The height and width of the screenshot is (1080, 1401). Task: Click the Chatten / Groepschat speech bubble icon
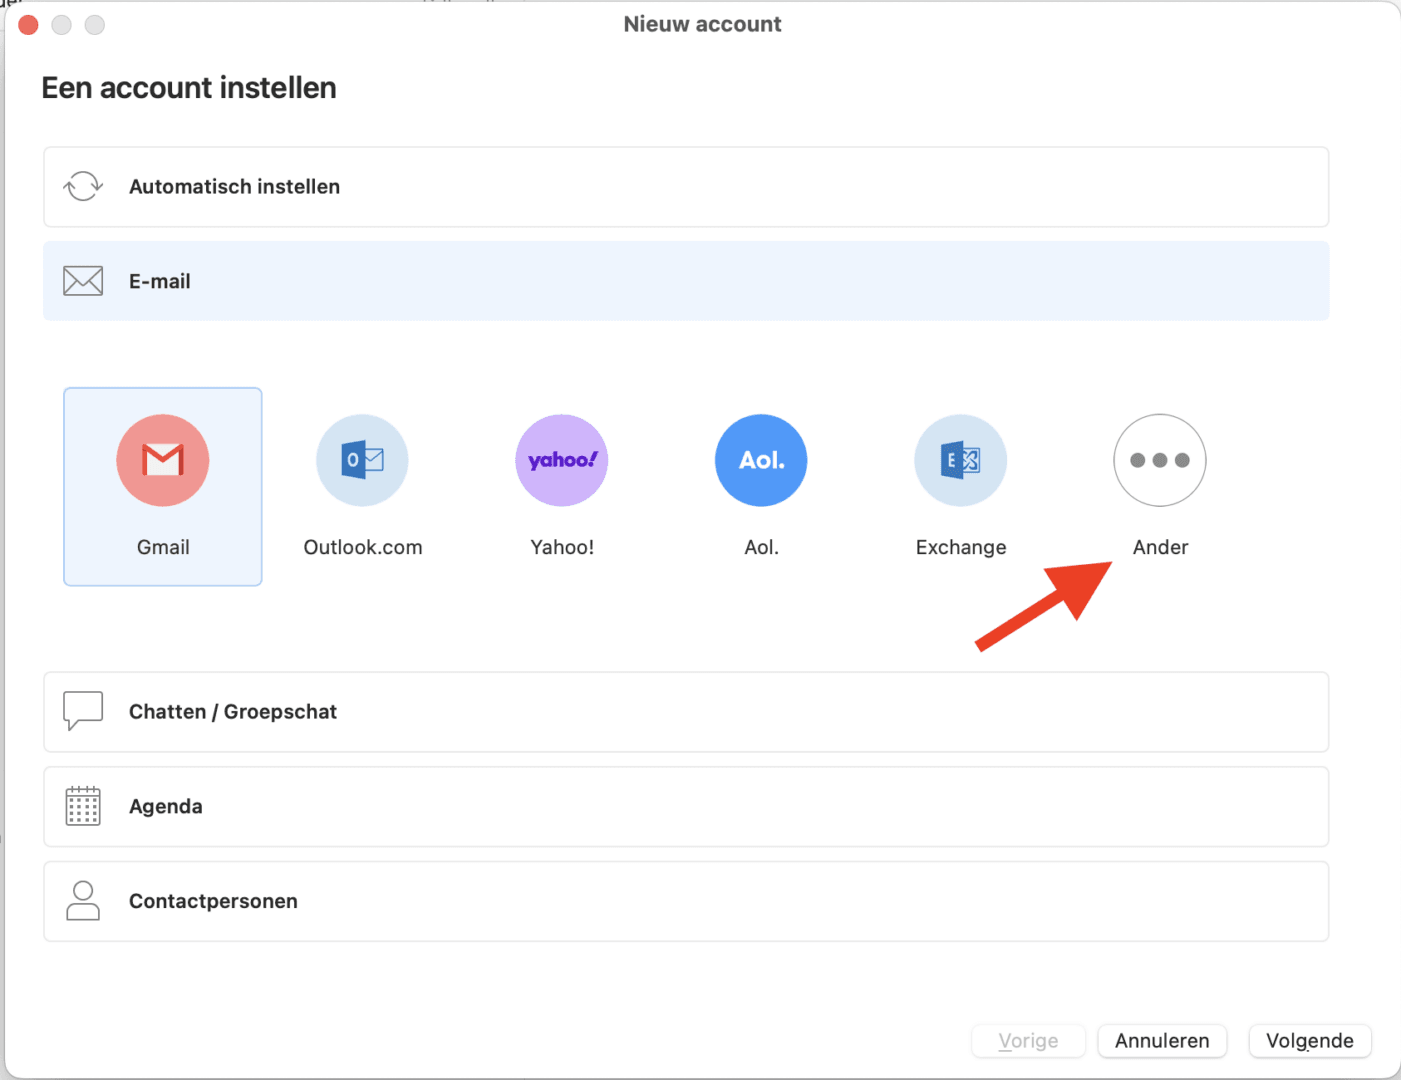83,711
